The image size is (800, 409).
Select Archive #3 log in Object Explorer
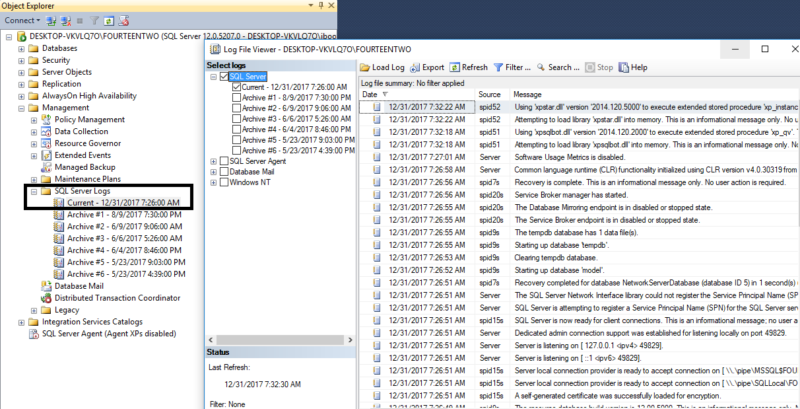(124, 239)
